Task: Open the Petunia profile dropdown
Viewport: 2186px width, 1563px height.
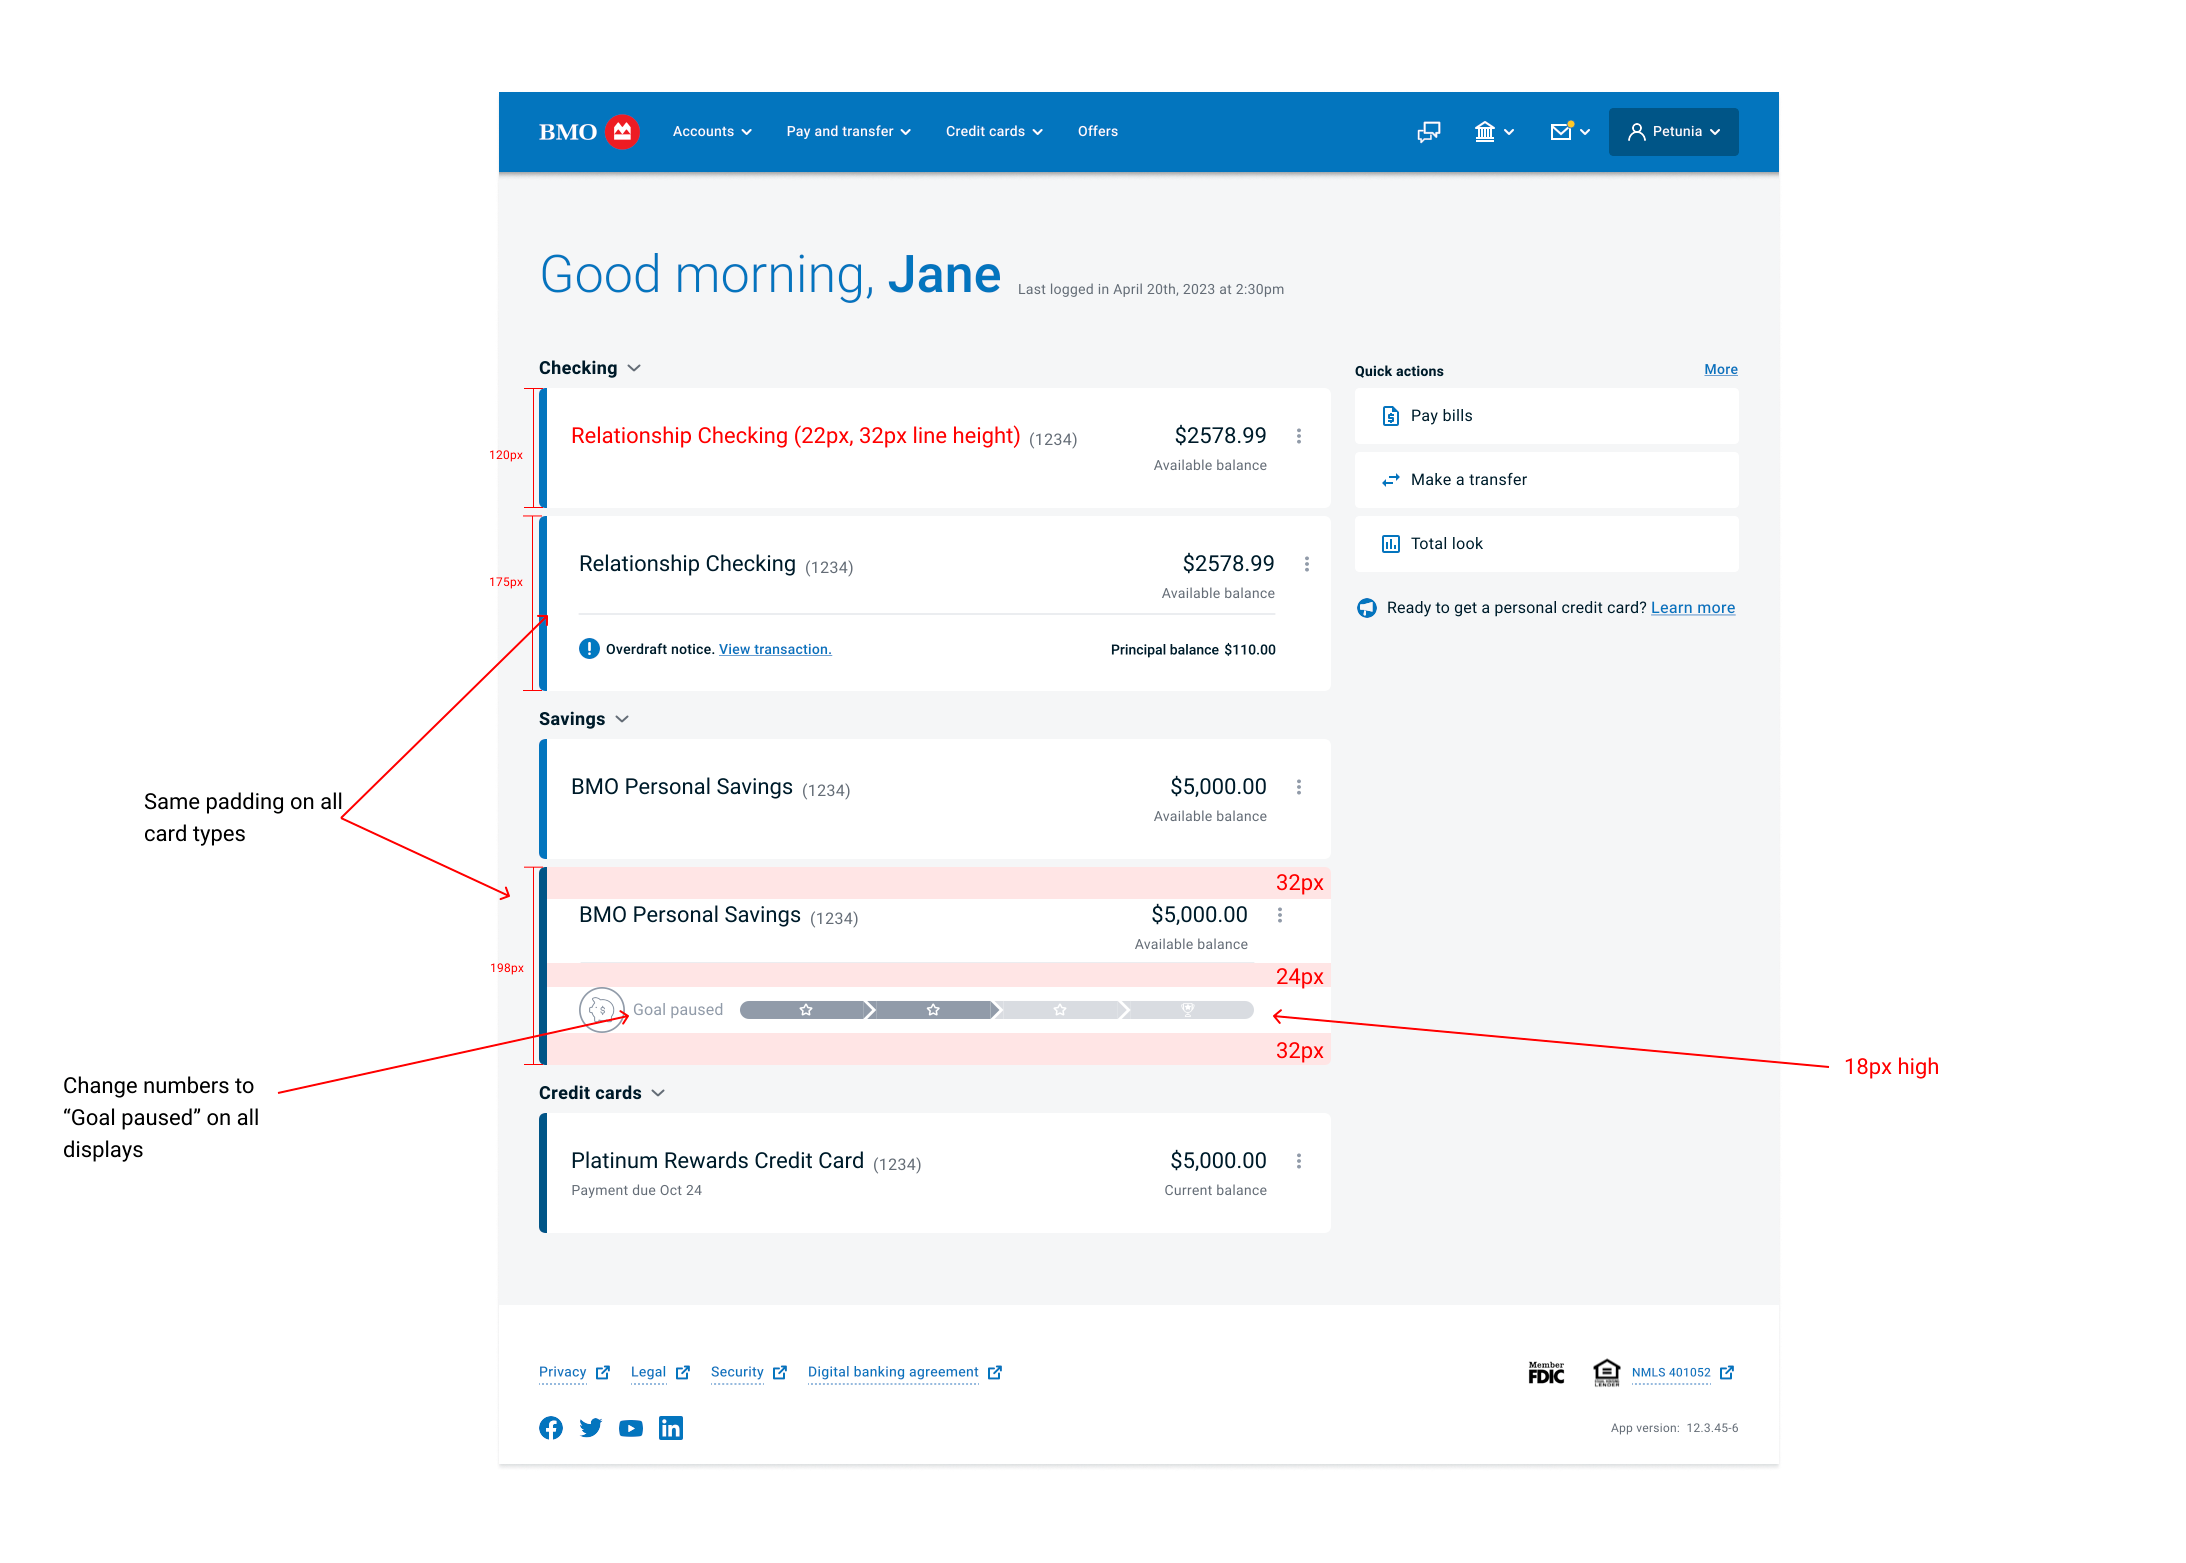Action: click(x=1673, y=132)
